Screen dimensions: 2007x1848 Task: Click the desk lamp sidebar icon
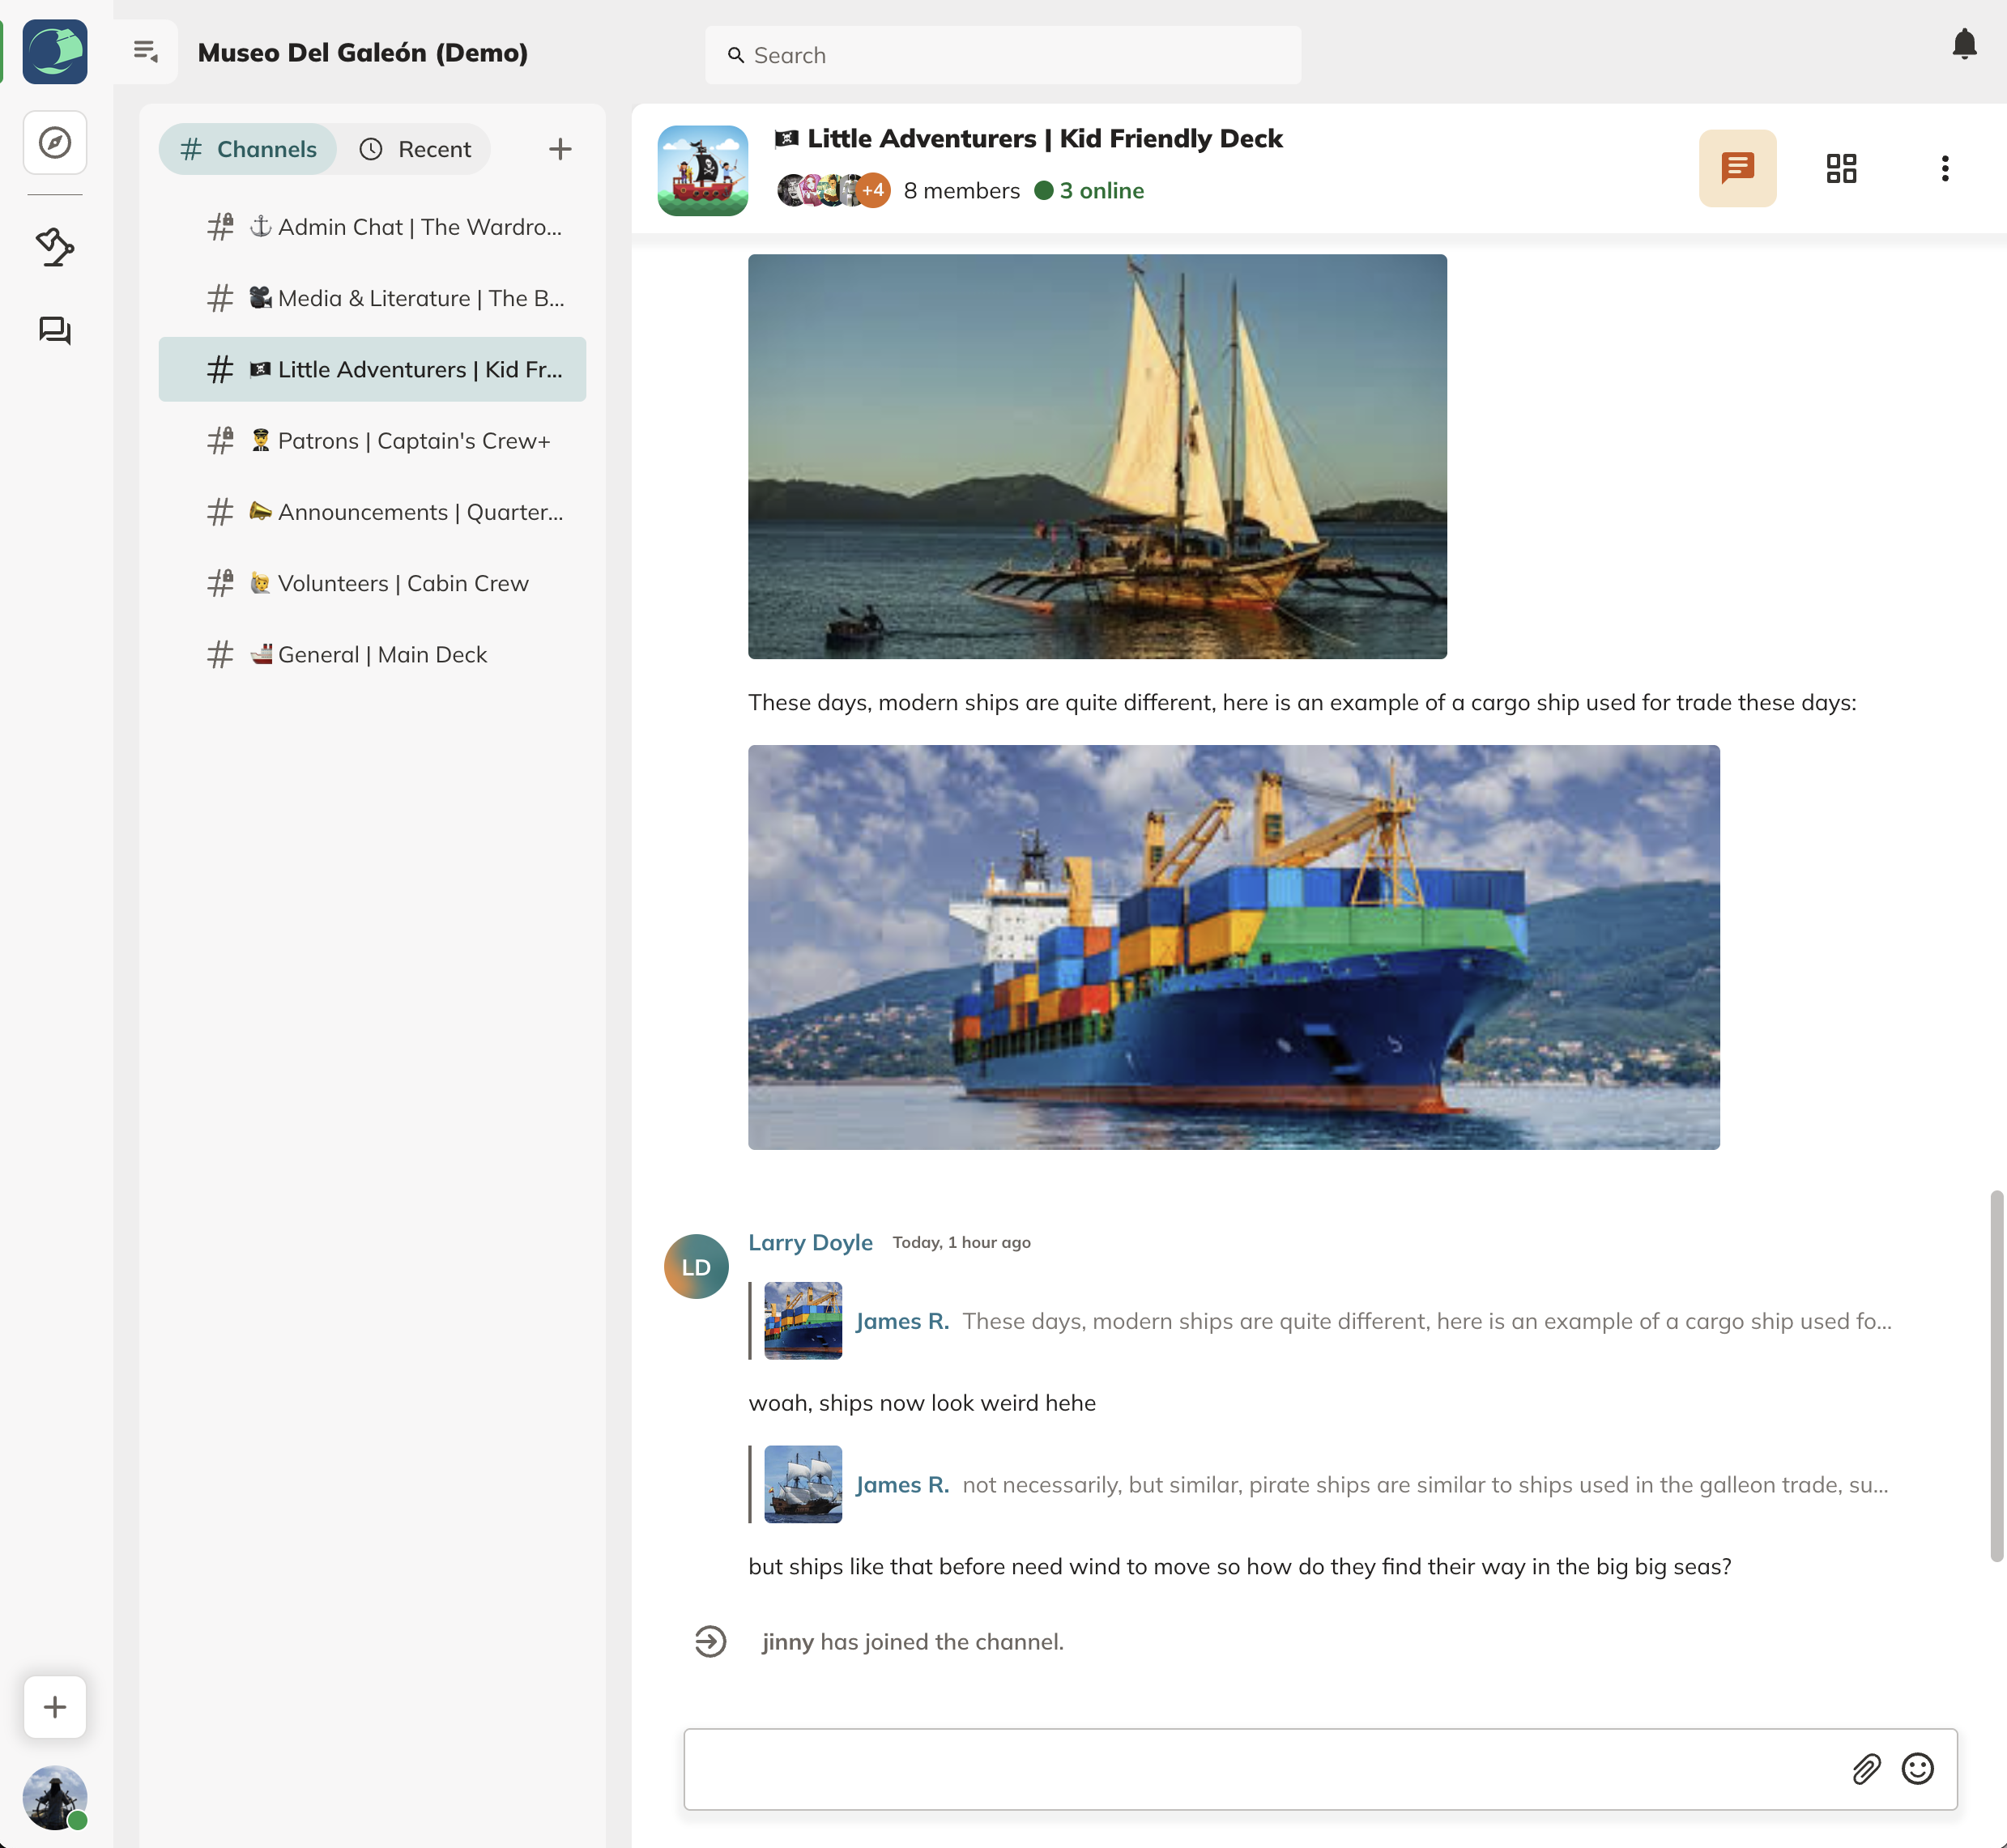55,247
